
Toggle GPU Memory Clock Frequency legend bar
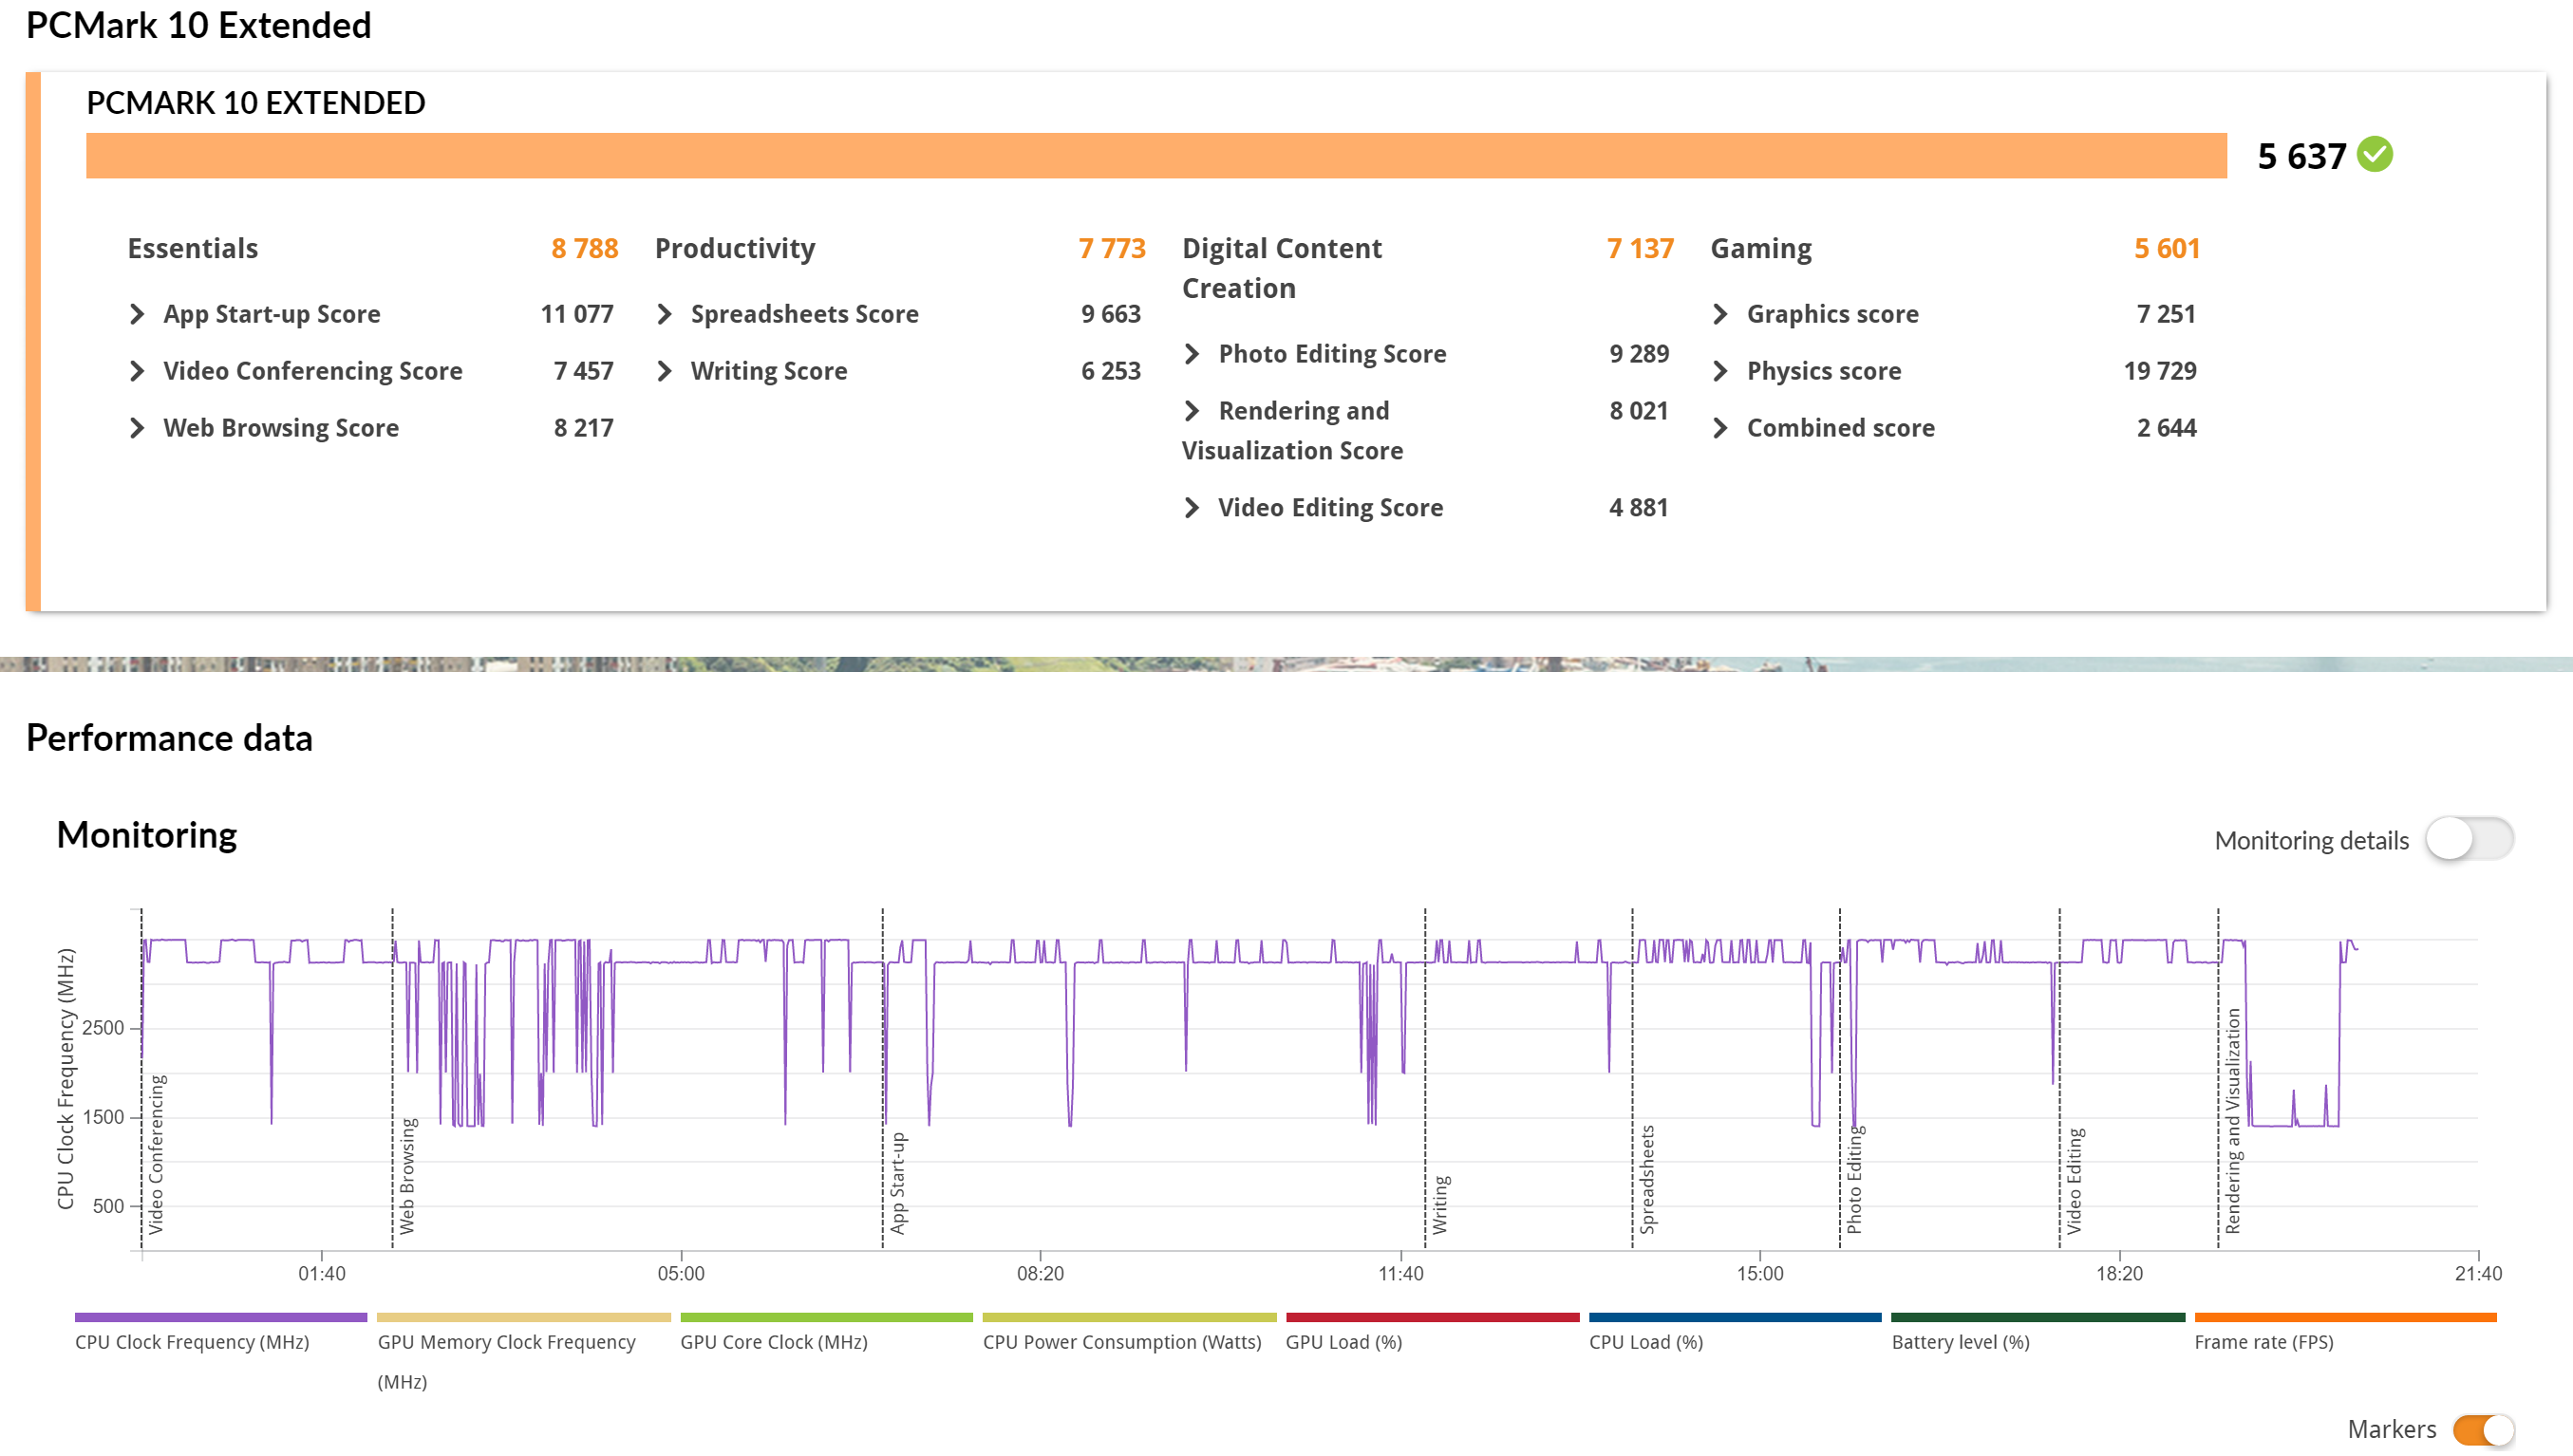[524, 1318]
